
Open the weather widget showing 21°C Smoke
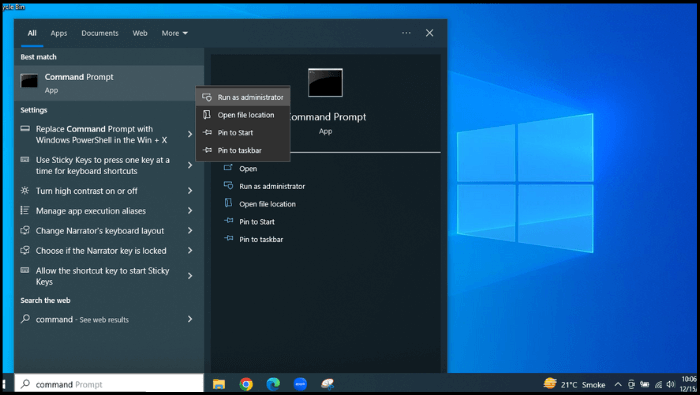point(575,384)
